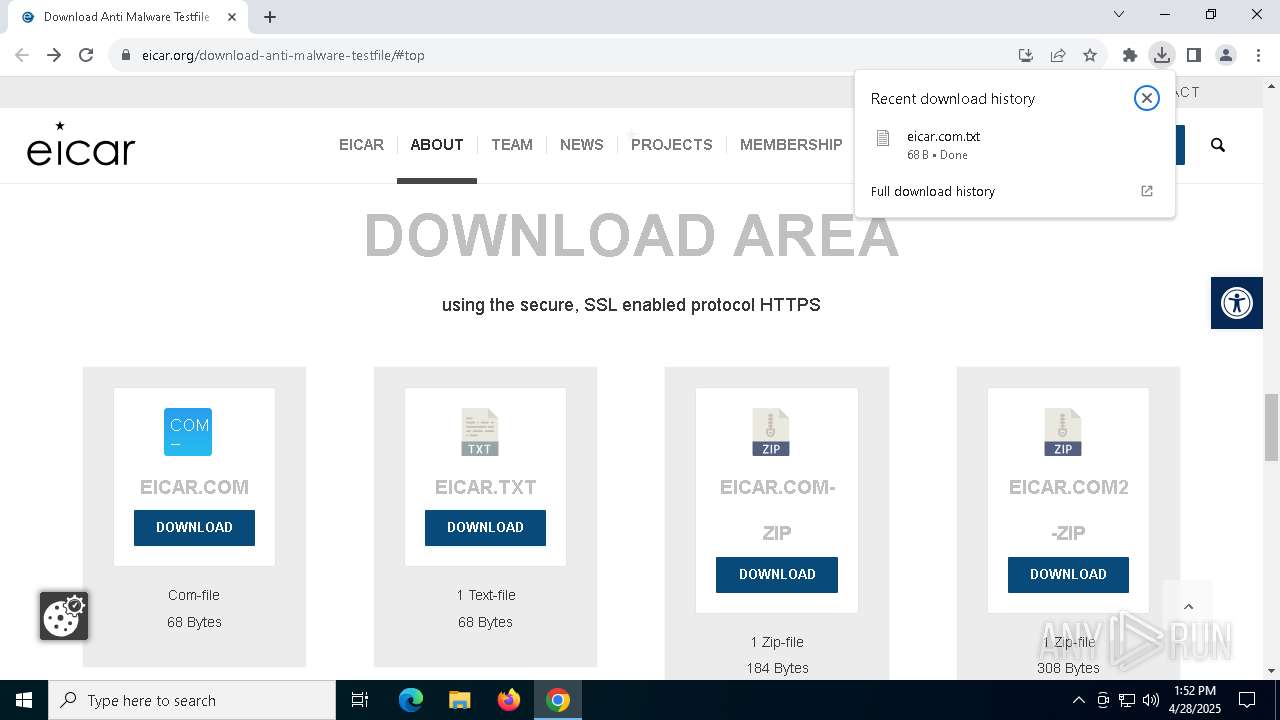This screenshot has width=1280, height=720.
Task: Show hidden system tray icons
Action: (1078, 700)
